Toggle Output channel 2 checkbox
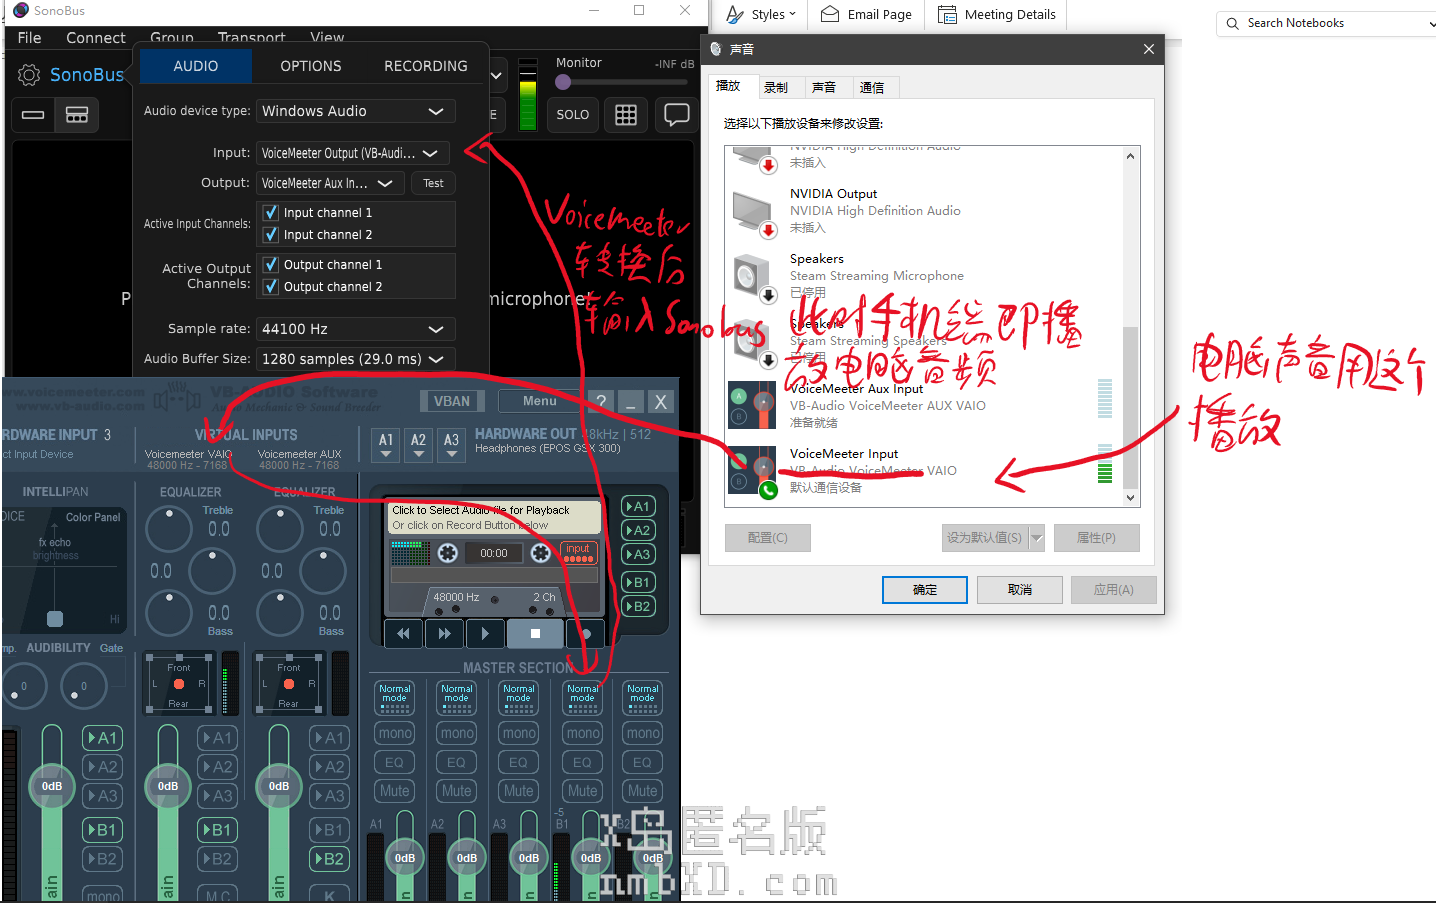The image size is (1436, 903). (x=271, y=287)
